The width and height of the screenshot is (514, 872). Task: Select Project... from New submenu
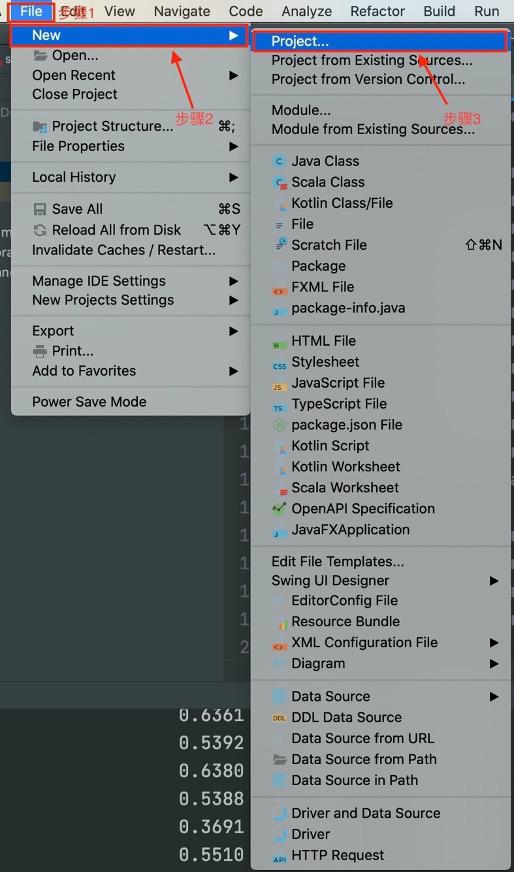(x=380, y=41)
